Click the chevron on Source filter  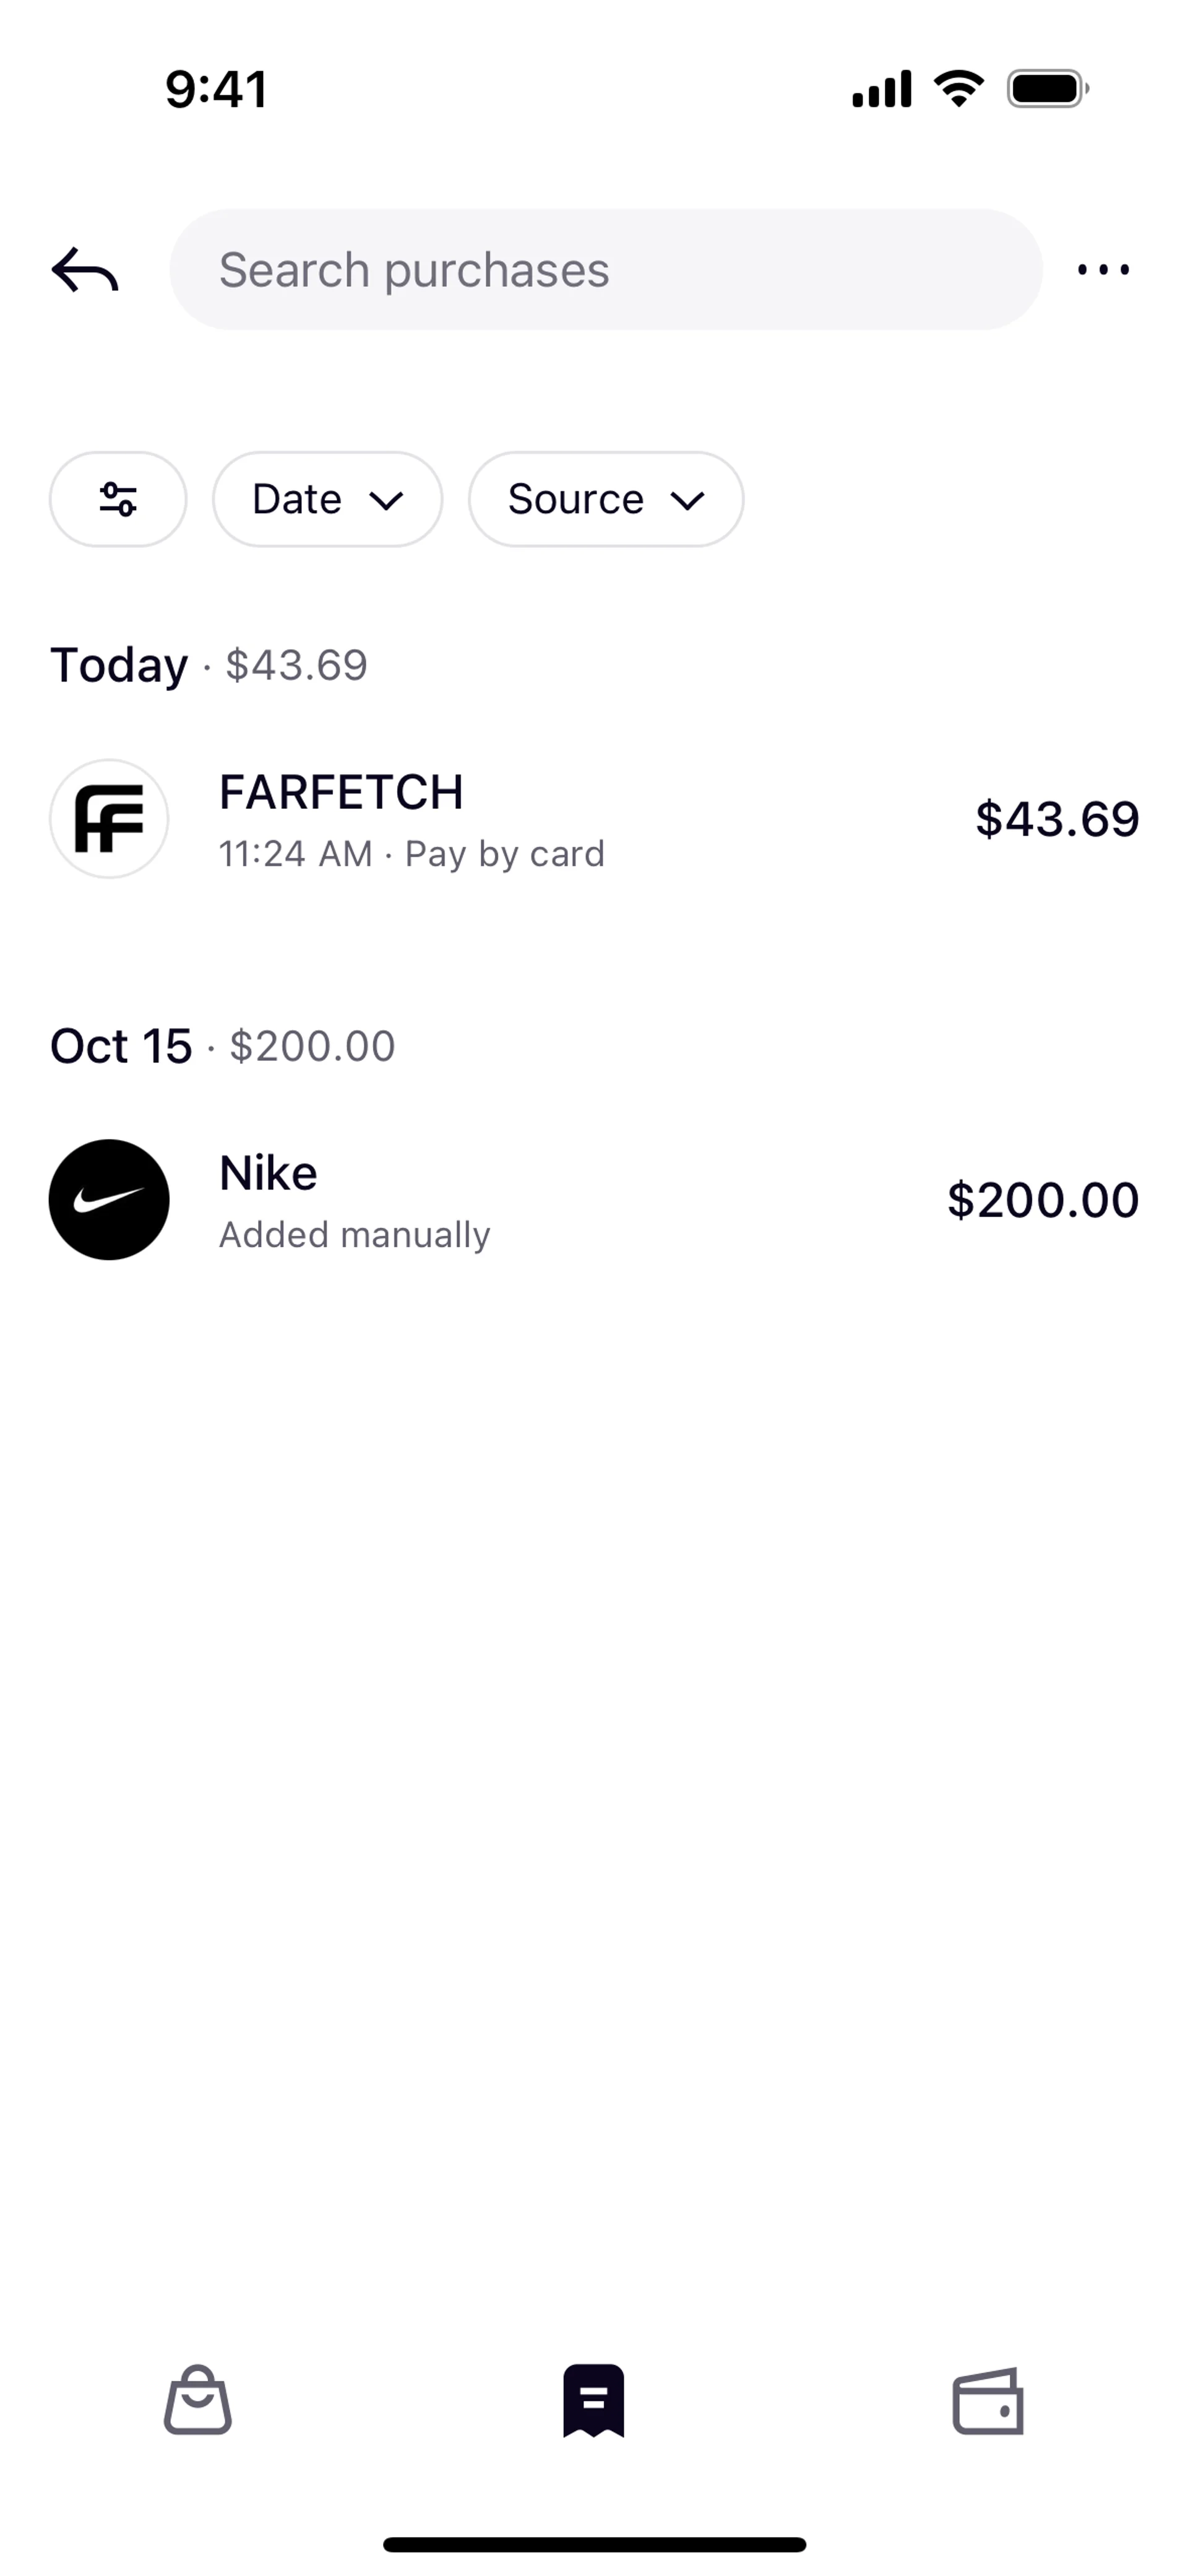point(688,501)
